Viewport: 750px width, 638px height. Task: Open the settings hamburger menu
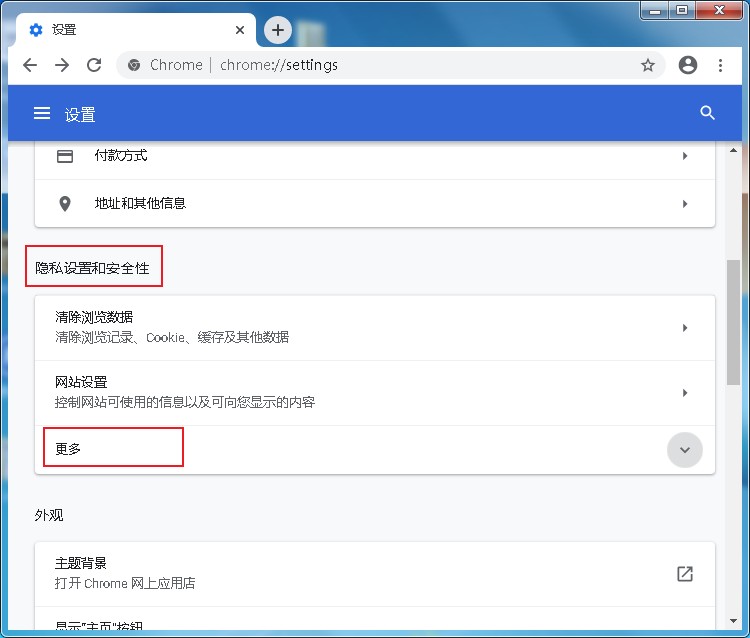(x=42, y=114)
